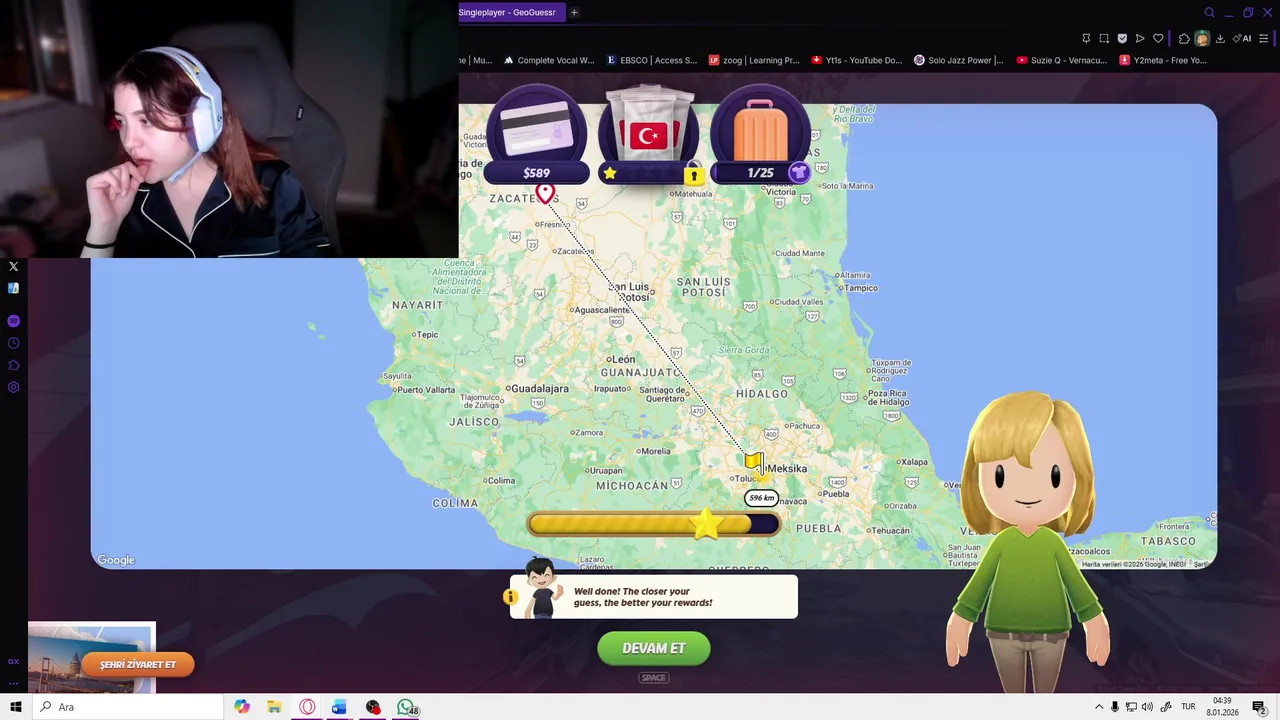The height and width of the screenshot is (720, 1280).
Task: Open Copilot from the taskbar
Action: click(x=242, y=707)
